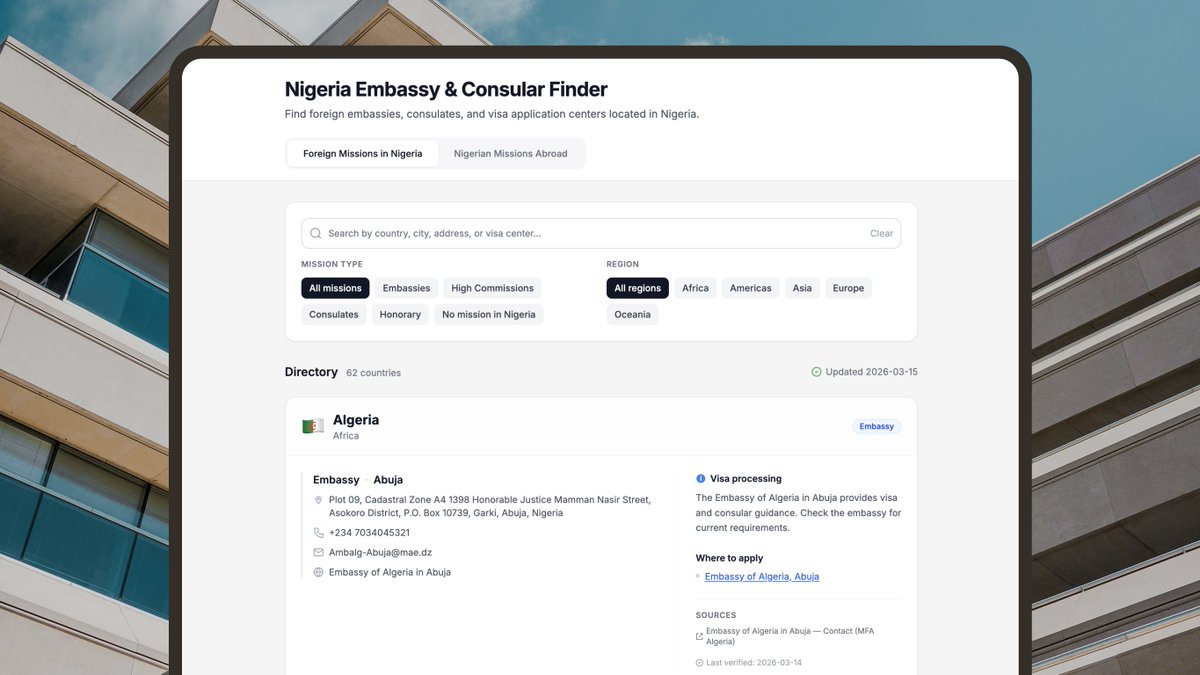Click the Algeria country heading

tap(356, 420)
